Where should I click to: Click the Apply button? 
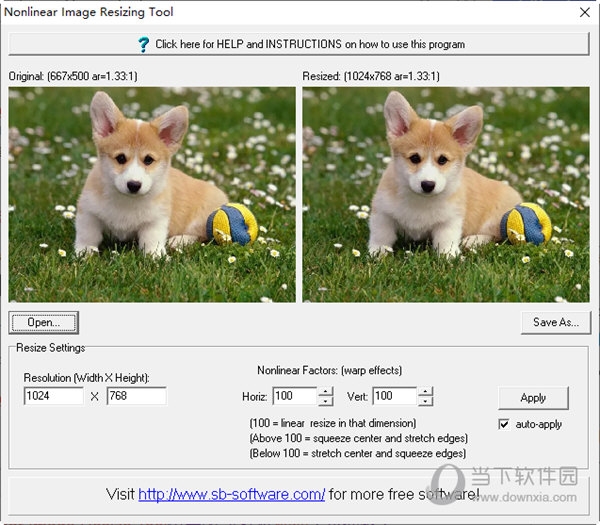pyautogui.click(x=533, y=398)
